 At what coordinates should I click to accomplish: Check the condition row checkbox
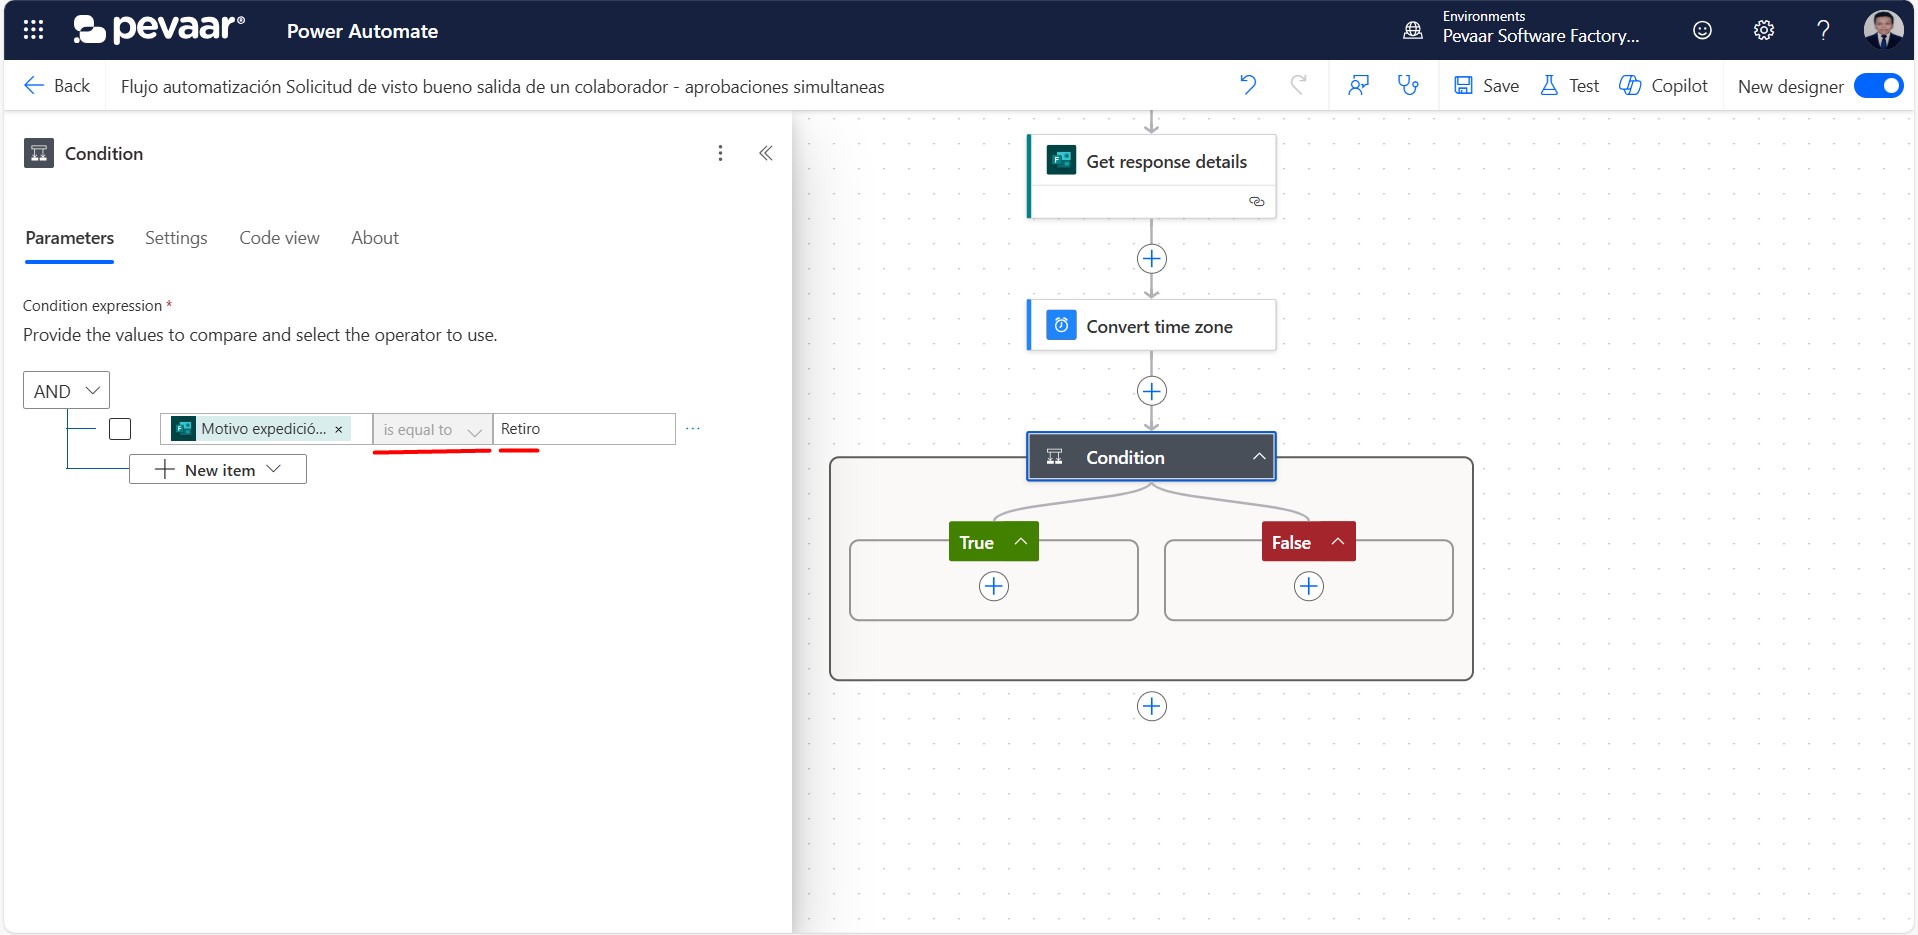120,429
